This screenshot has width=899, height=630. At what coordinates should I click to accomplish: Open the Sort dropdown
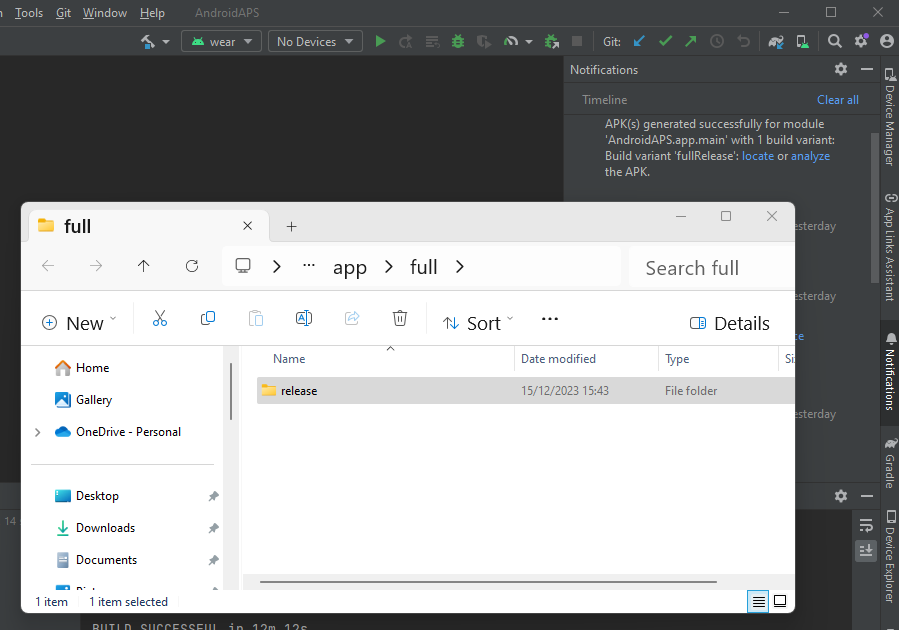478,323
